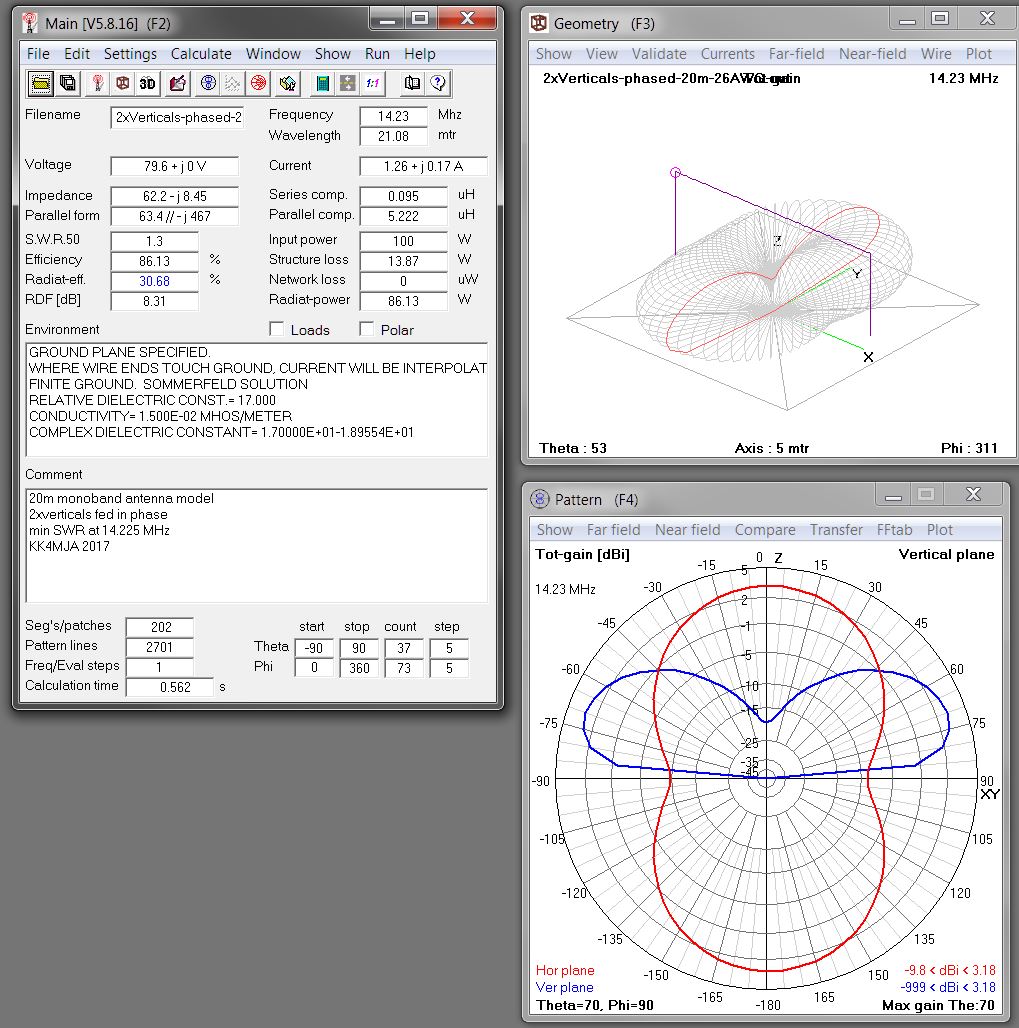The height and width of the screenshot is (1028, 1019).
Task: Click the Near field option in Pattern window
Action: coord(688,530)
